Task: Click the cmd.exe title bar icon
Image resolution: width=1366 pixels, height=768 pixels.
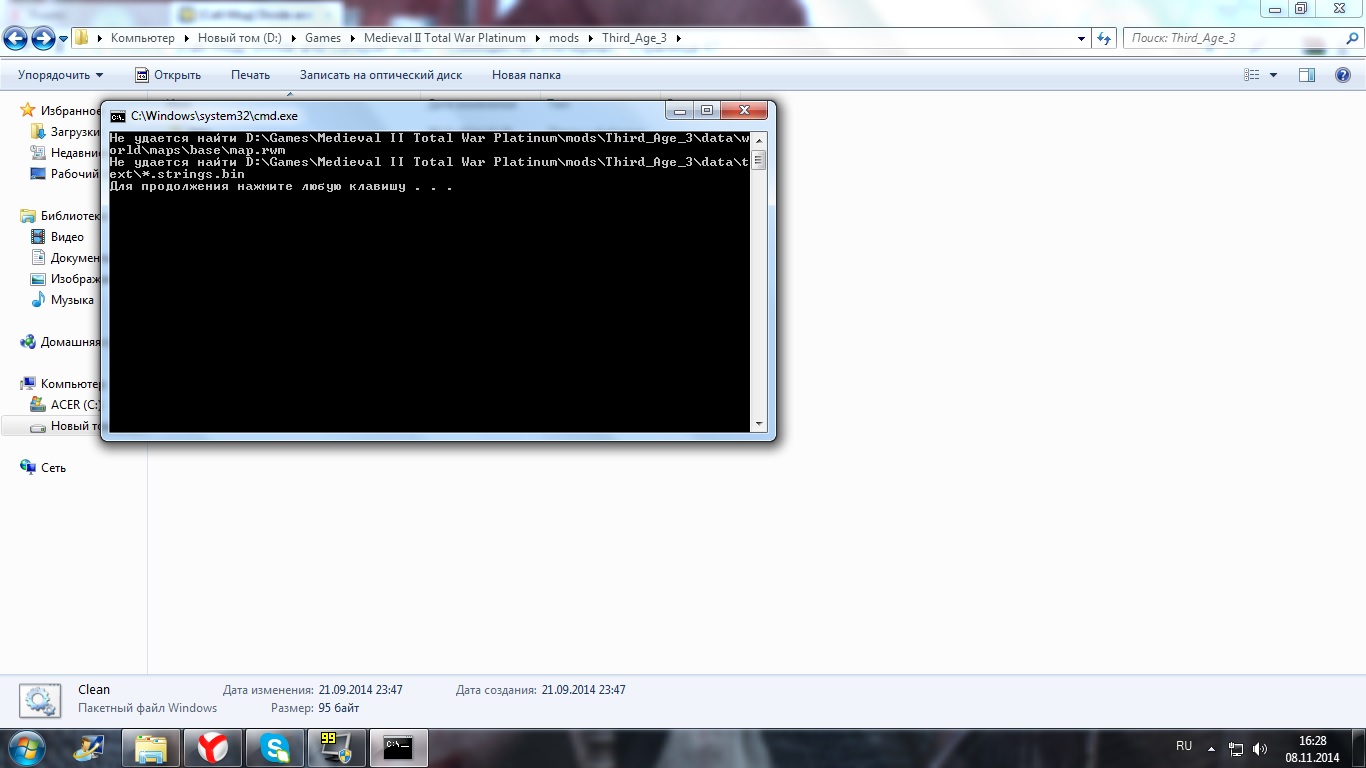Action: (118, 116)
